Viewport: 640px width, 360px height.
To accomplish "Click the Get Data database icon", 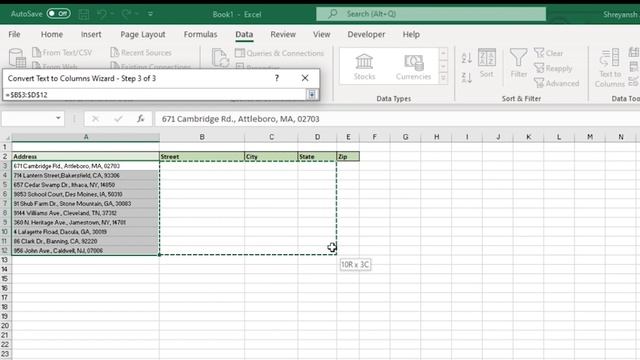I will [x=17, y=57].
